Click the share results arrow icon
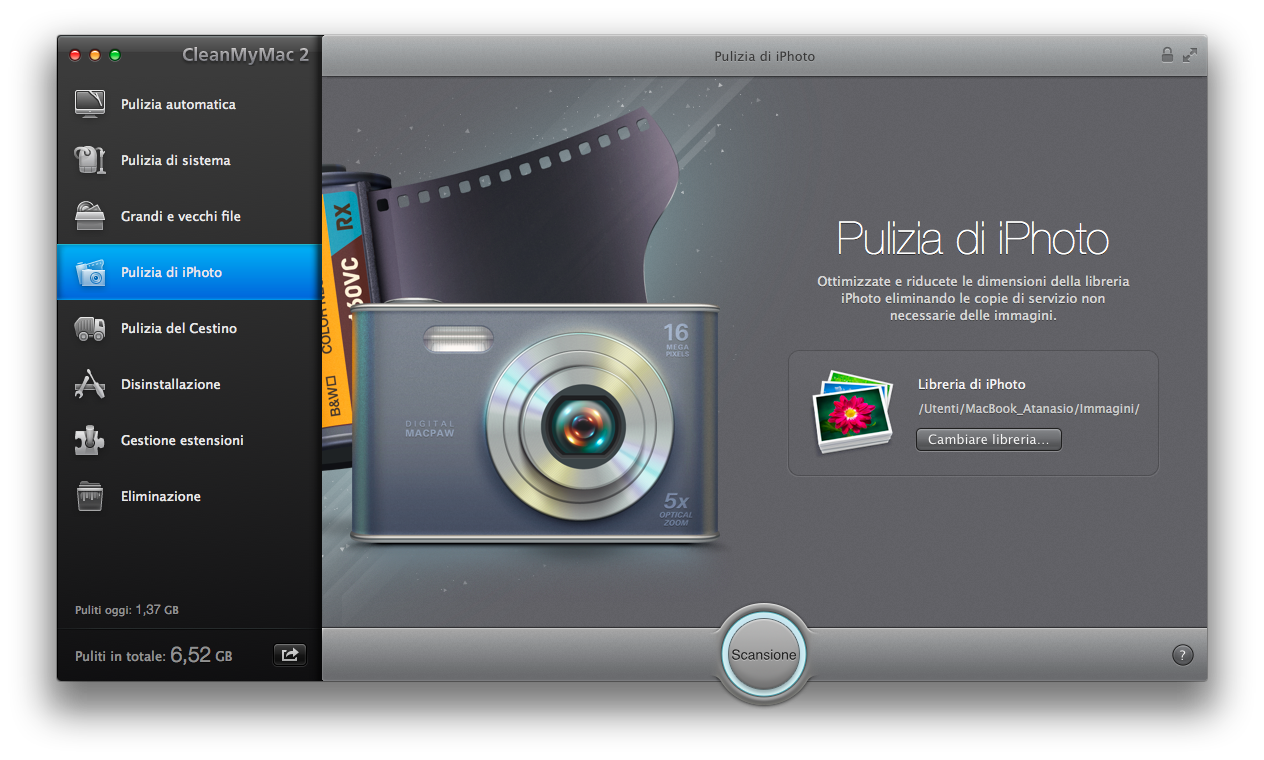1264x760 pixels. pos(290,655)
